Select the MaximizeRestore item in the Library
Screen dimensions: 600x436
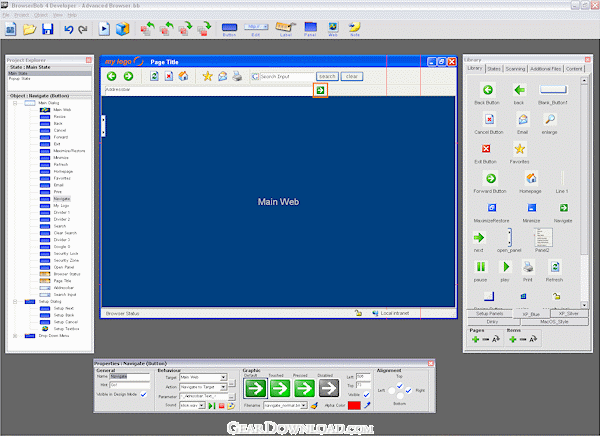pos(491,212)
